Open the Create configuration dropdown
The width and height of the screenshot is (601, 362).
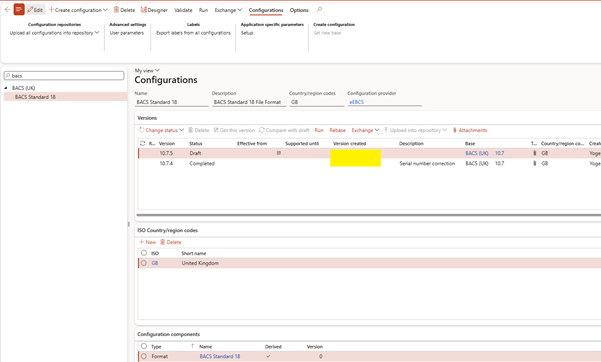pyautogui.click(x=78, y=10)
